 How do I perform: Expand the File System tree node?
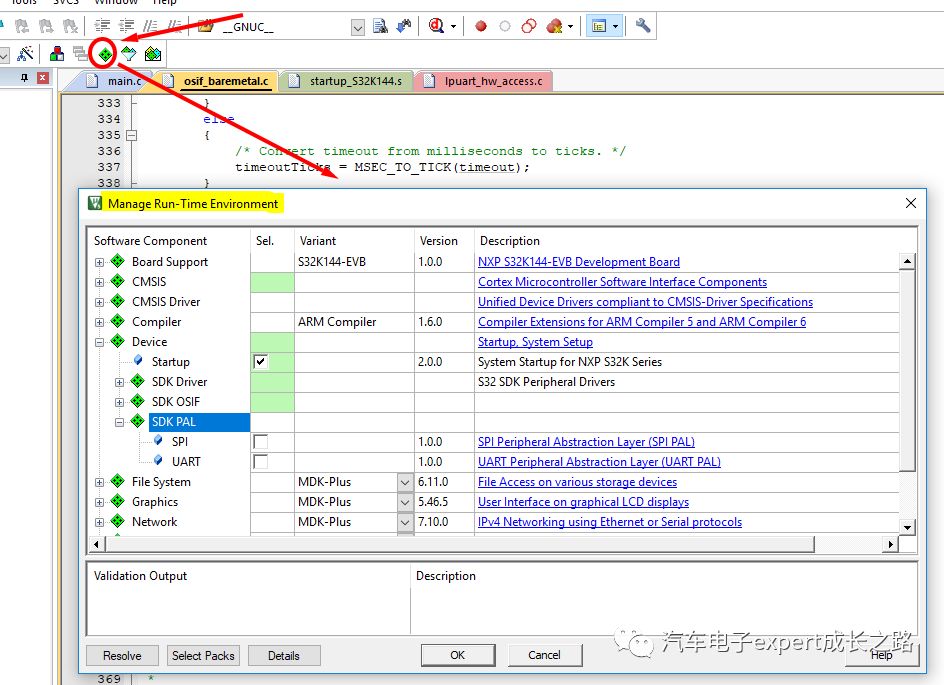click(99, 482)
